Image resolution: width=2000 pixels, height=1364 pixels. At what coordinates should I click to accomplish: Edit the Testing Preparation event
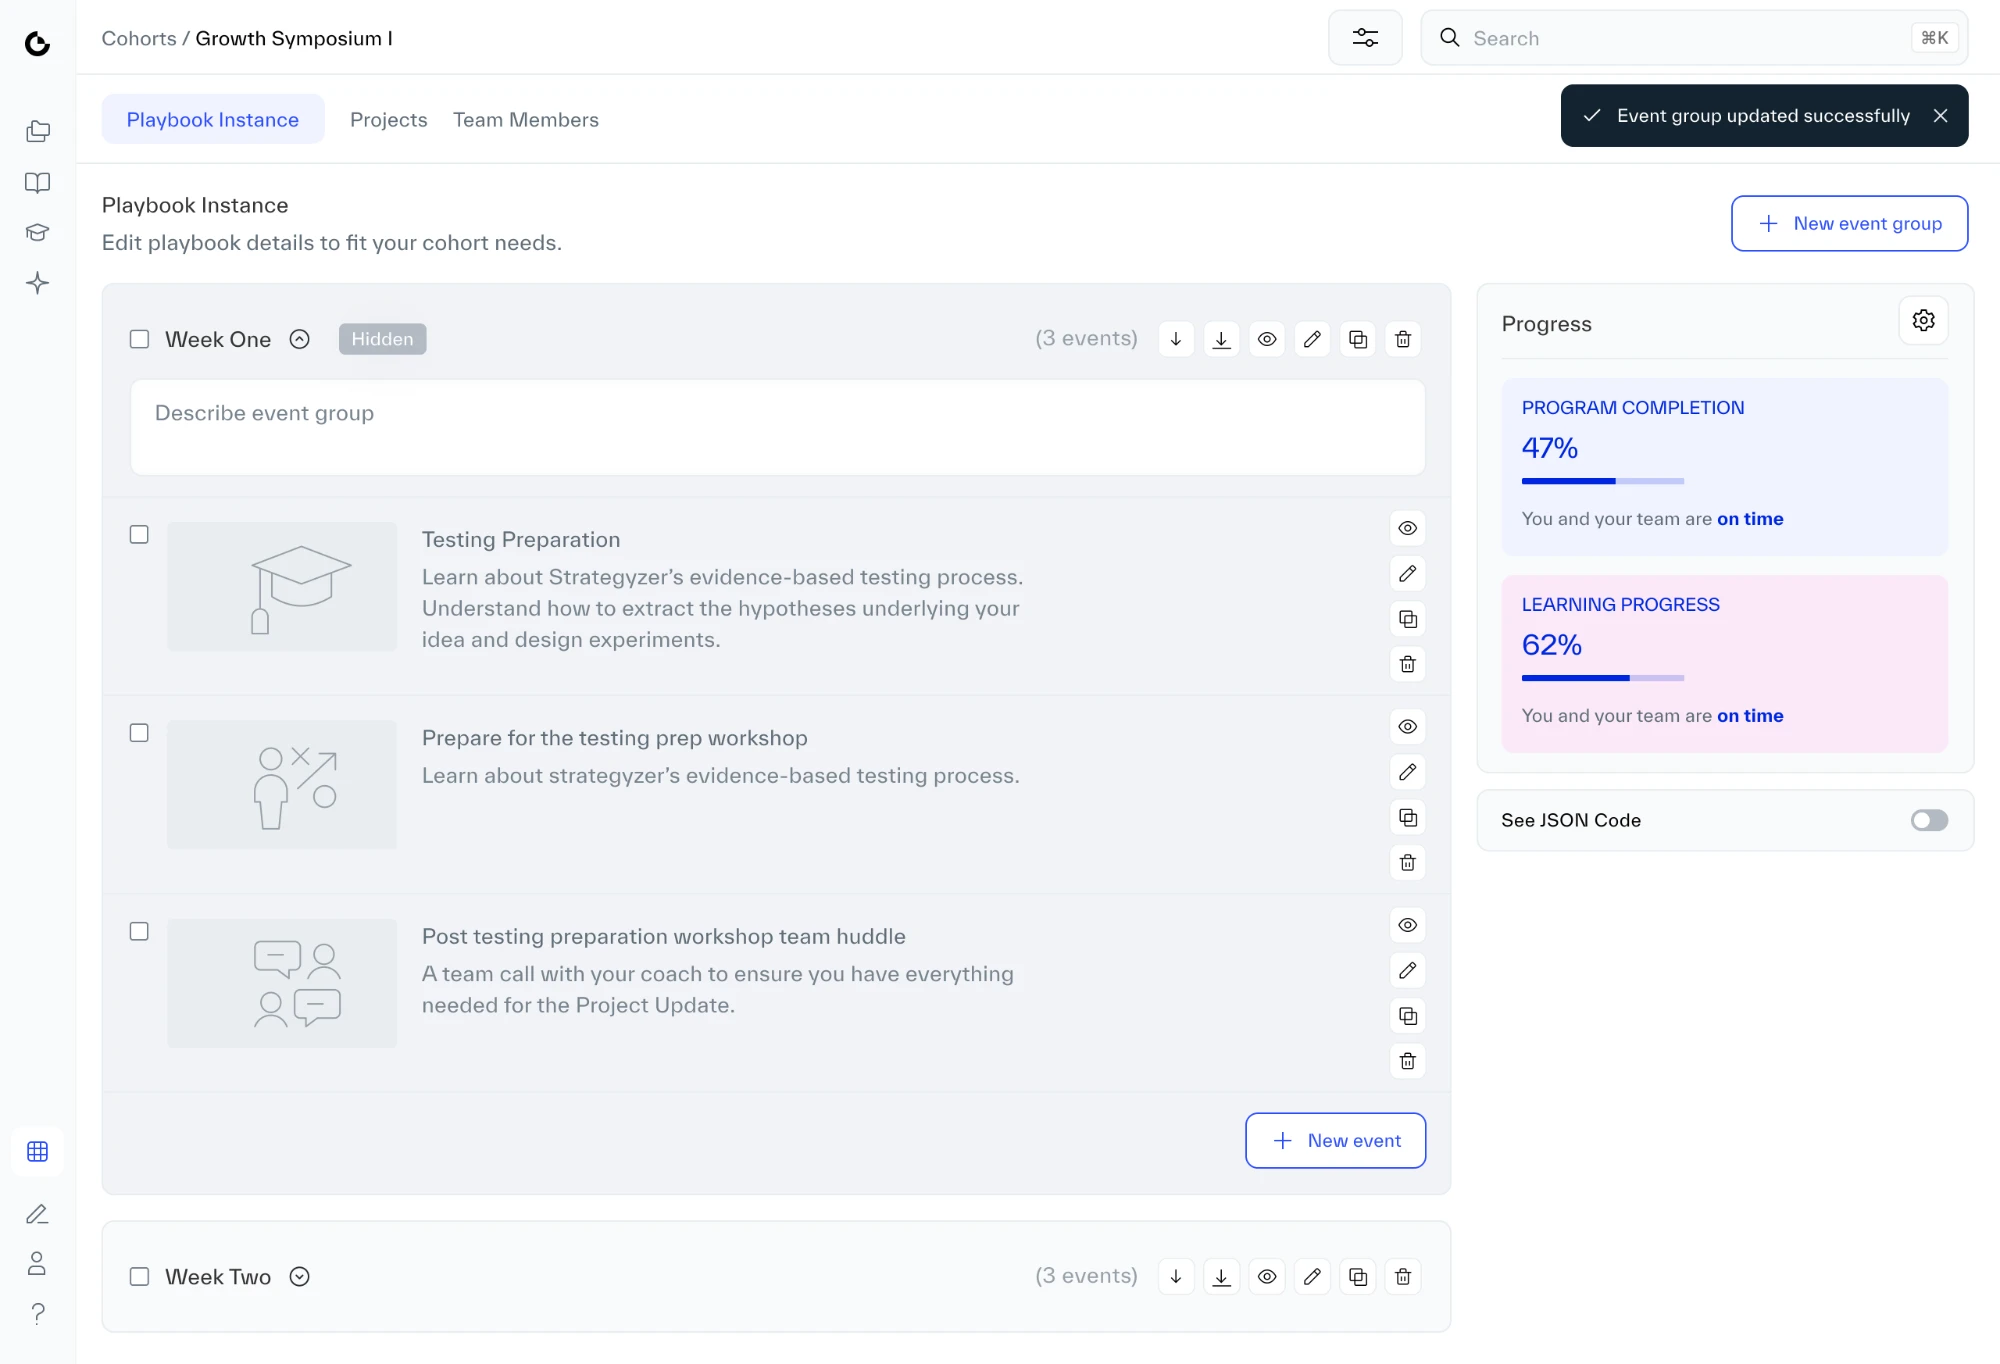pos(1408,574)
